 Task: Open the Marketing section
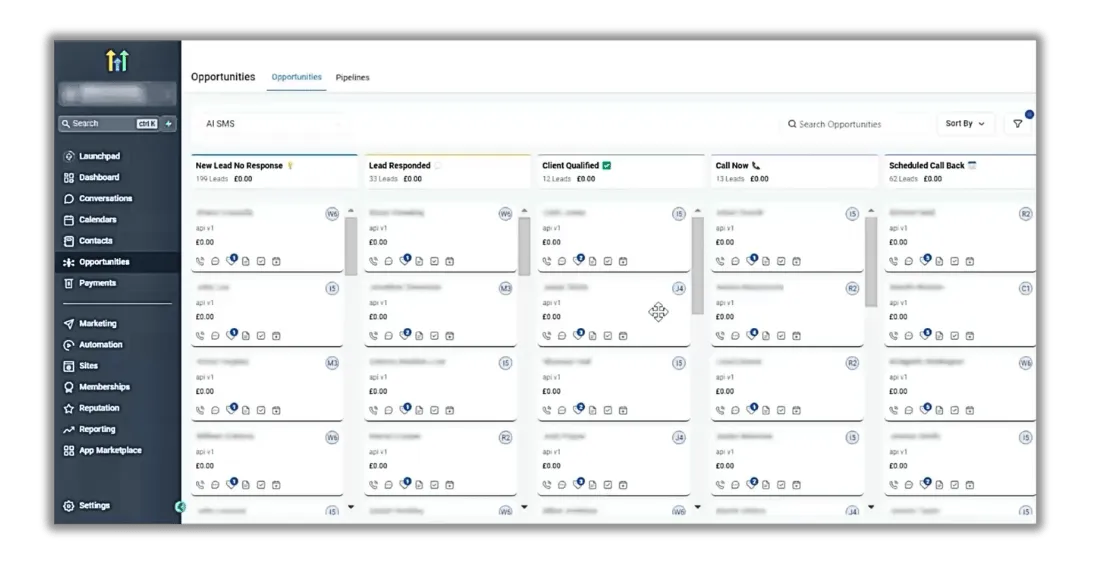(90, 324)
